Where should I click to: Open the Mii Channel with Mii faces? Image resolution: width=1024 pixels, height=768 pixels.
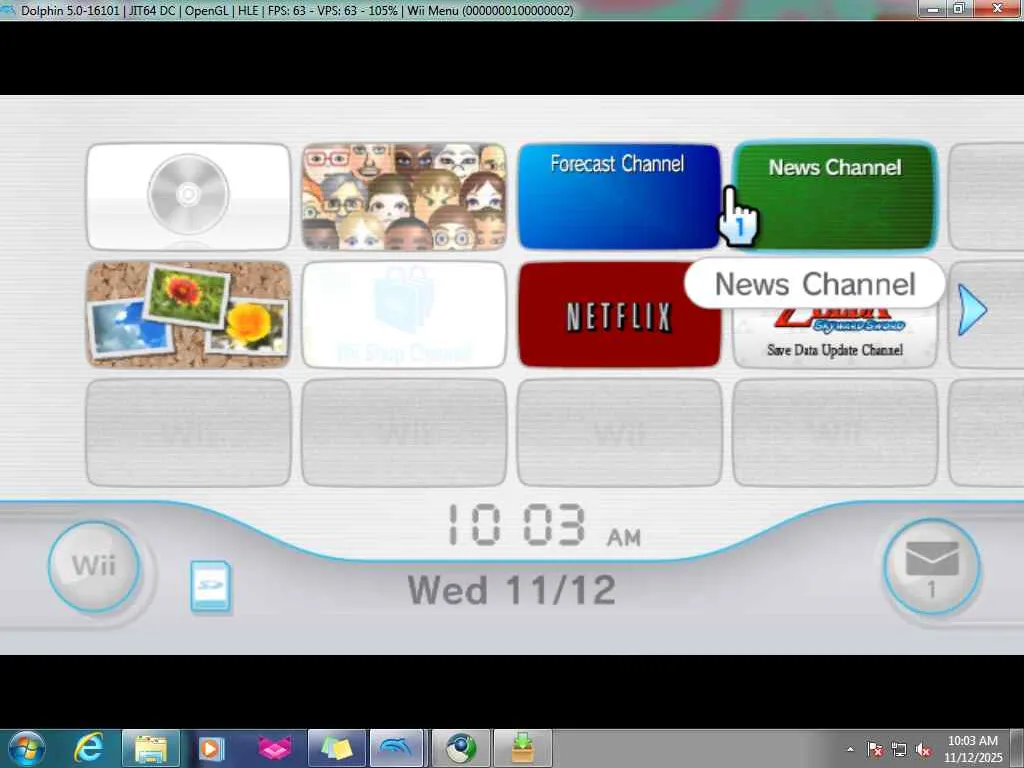(x=404, y=197)
